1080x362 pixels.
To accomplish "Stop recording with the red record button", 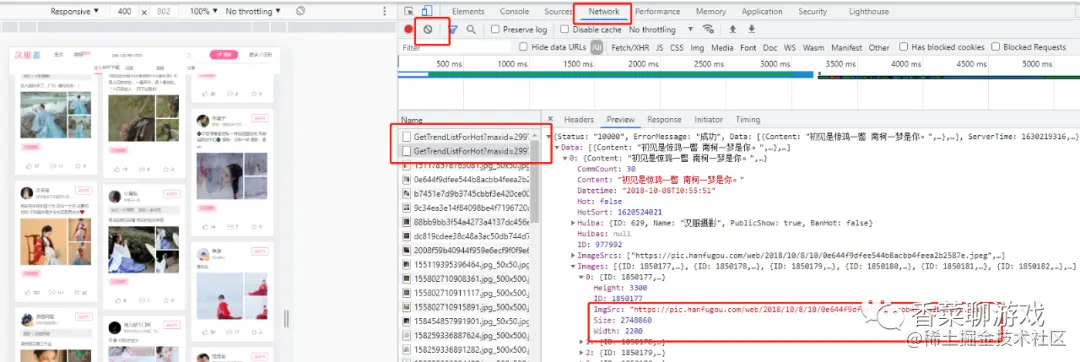I will click(408, 30).
